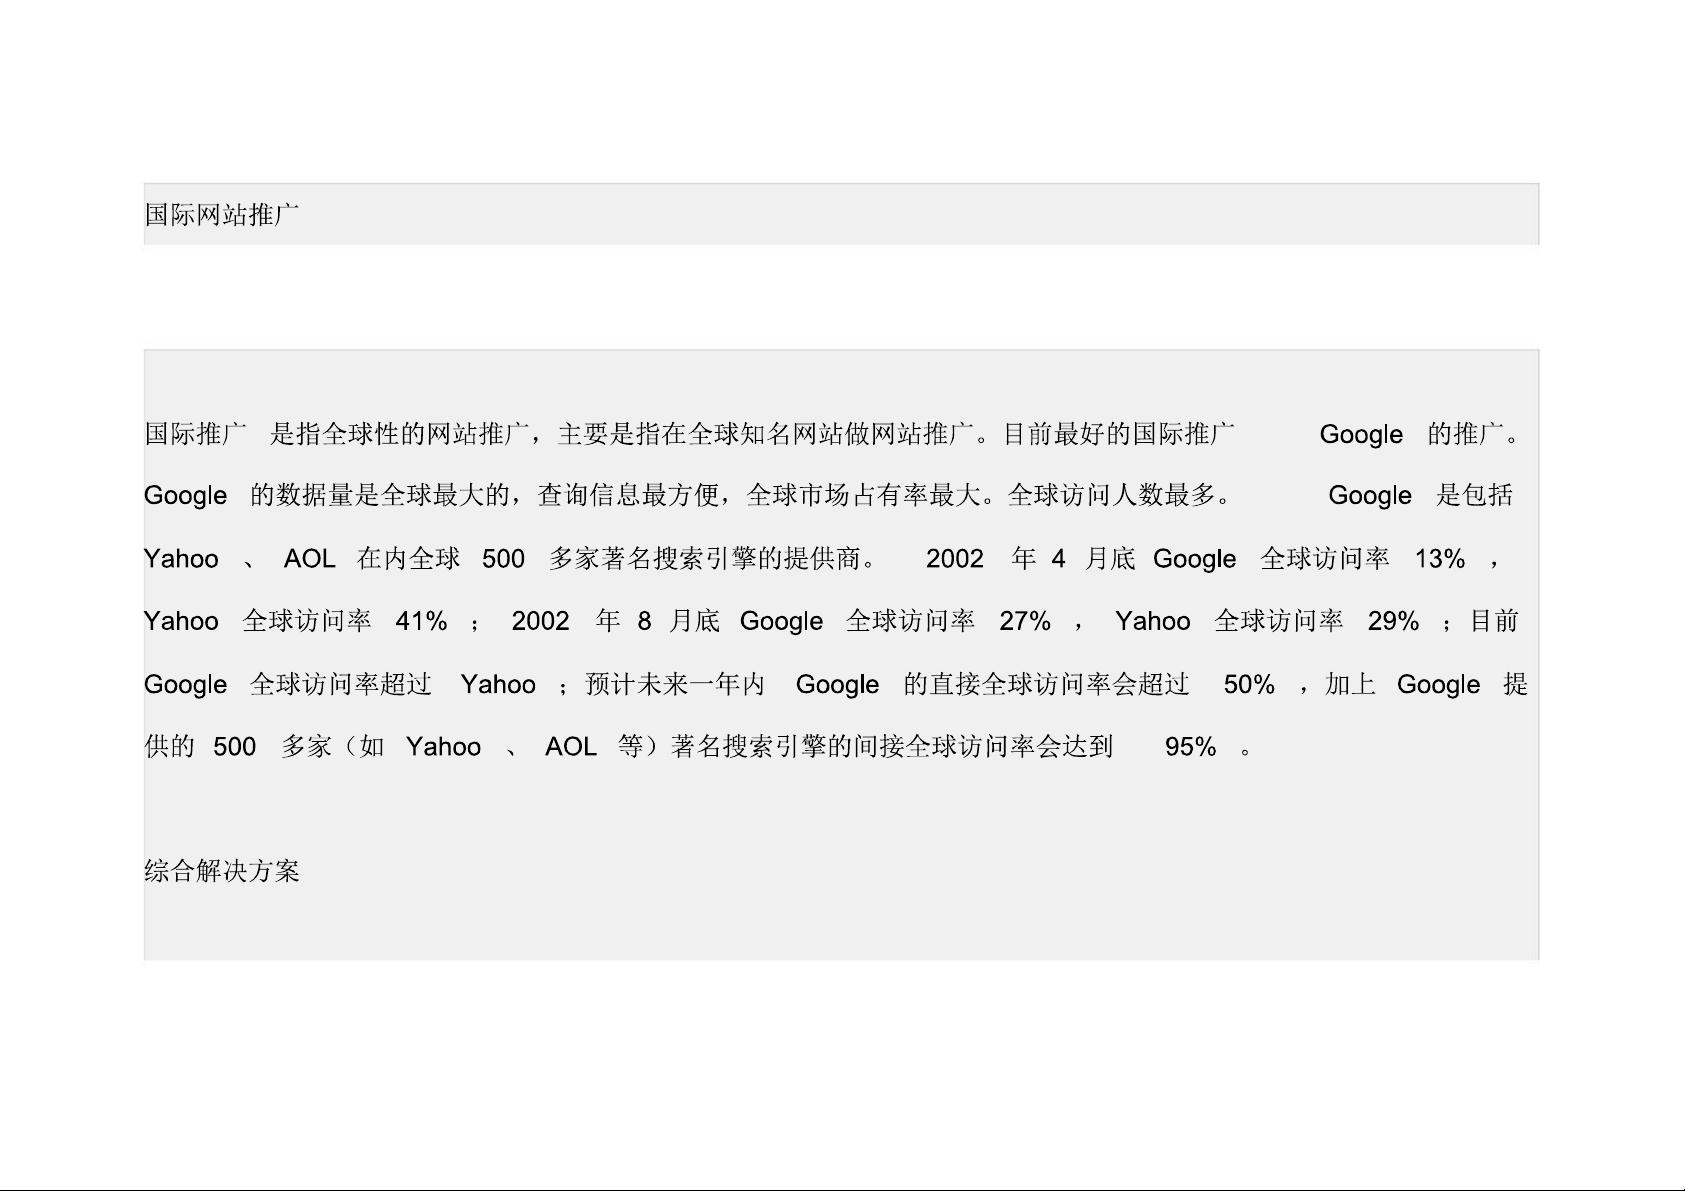The image size is (1685, 1191).
Task: Click the percentage 13% in the paragraph
Action: (x=1440, y=558)
